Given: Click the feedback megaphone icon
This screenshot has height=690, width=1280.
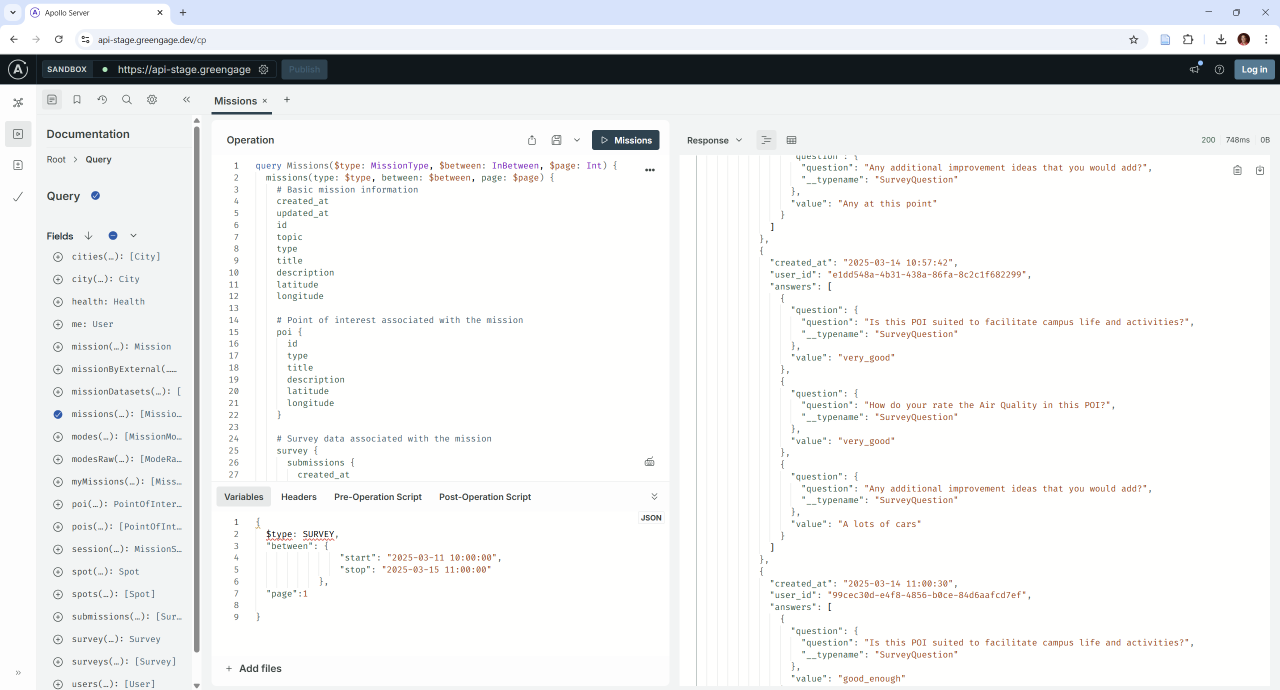Looking at the screenshot, I should click(1195, 69).
